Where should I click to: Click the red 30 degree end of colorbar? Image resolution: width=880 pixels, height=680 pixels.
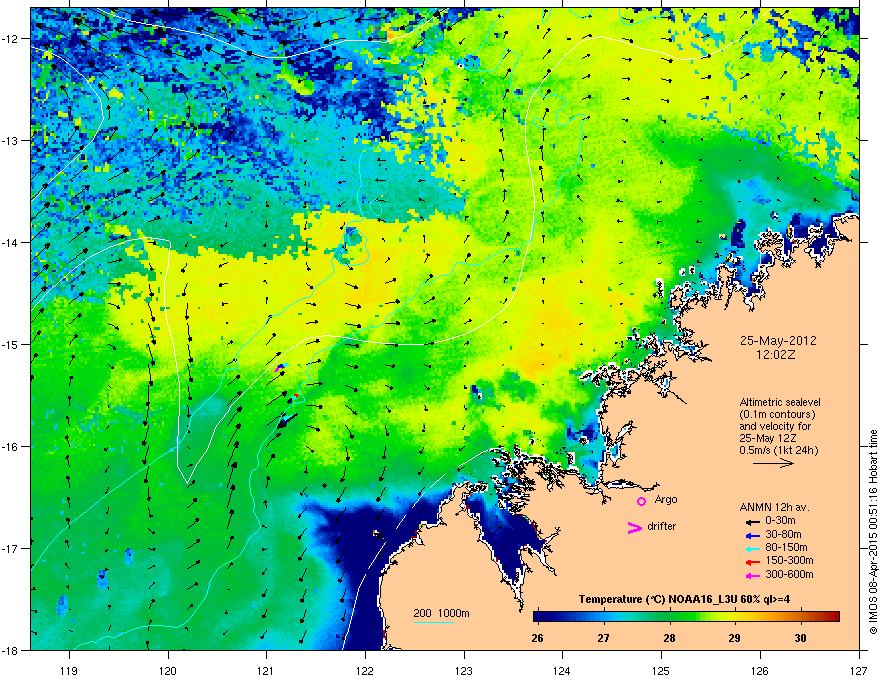tap(831, 617)
